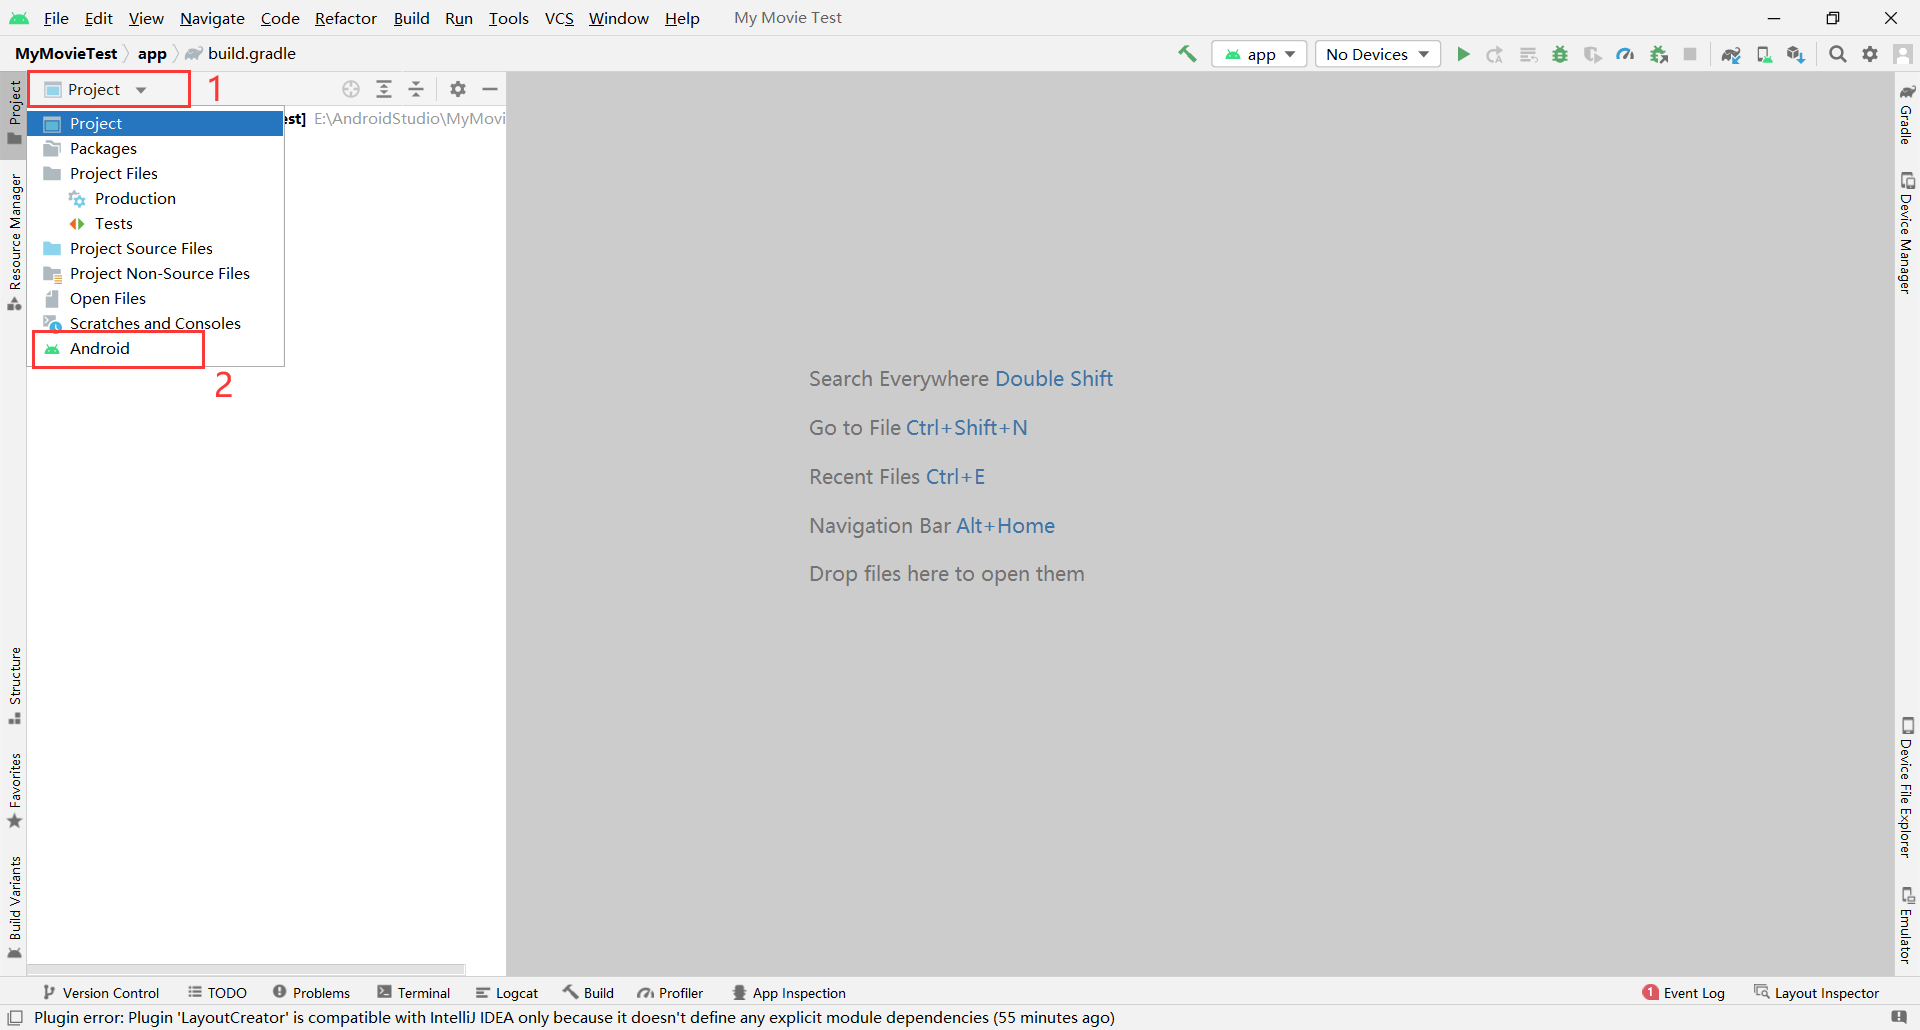
Task: Expand the No Devices selector
Action: click(x=1377, y=54)
